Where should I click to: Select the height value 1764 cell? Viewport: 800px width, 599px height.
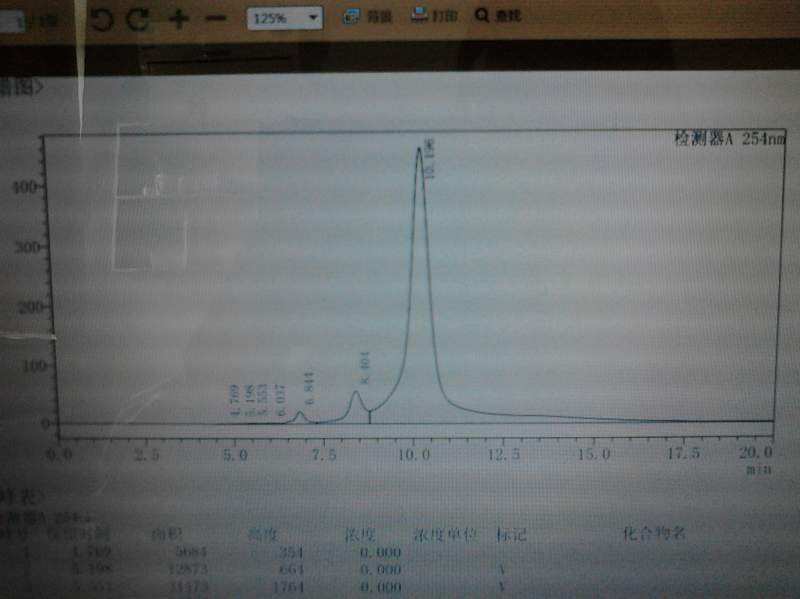[288, 587]
